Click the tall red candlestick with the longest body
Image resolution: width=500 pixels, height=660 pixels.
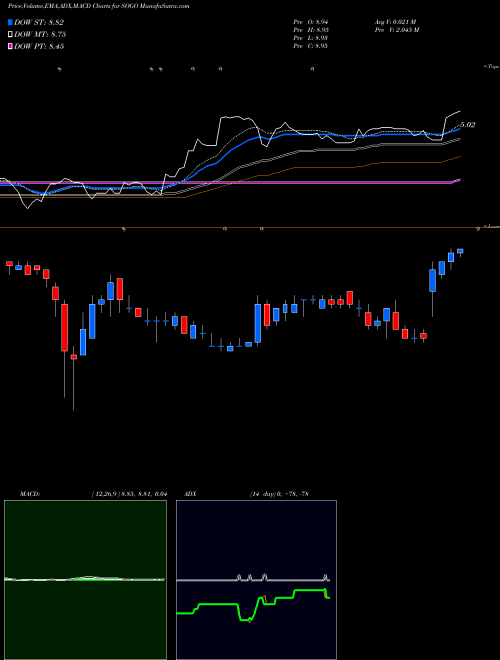click(x=64, y=327)
